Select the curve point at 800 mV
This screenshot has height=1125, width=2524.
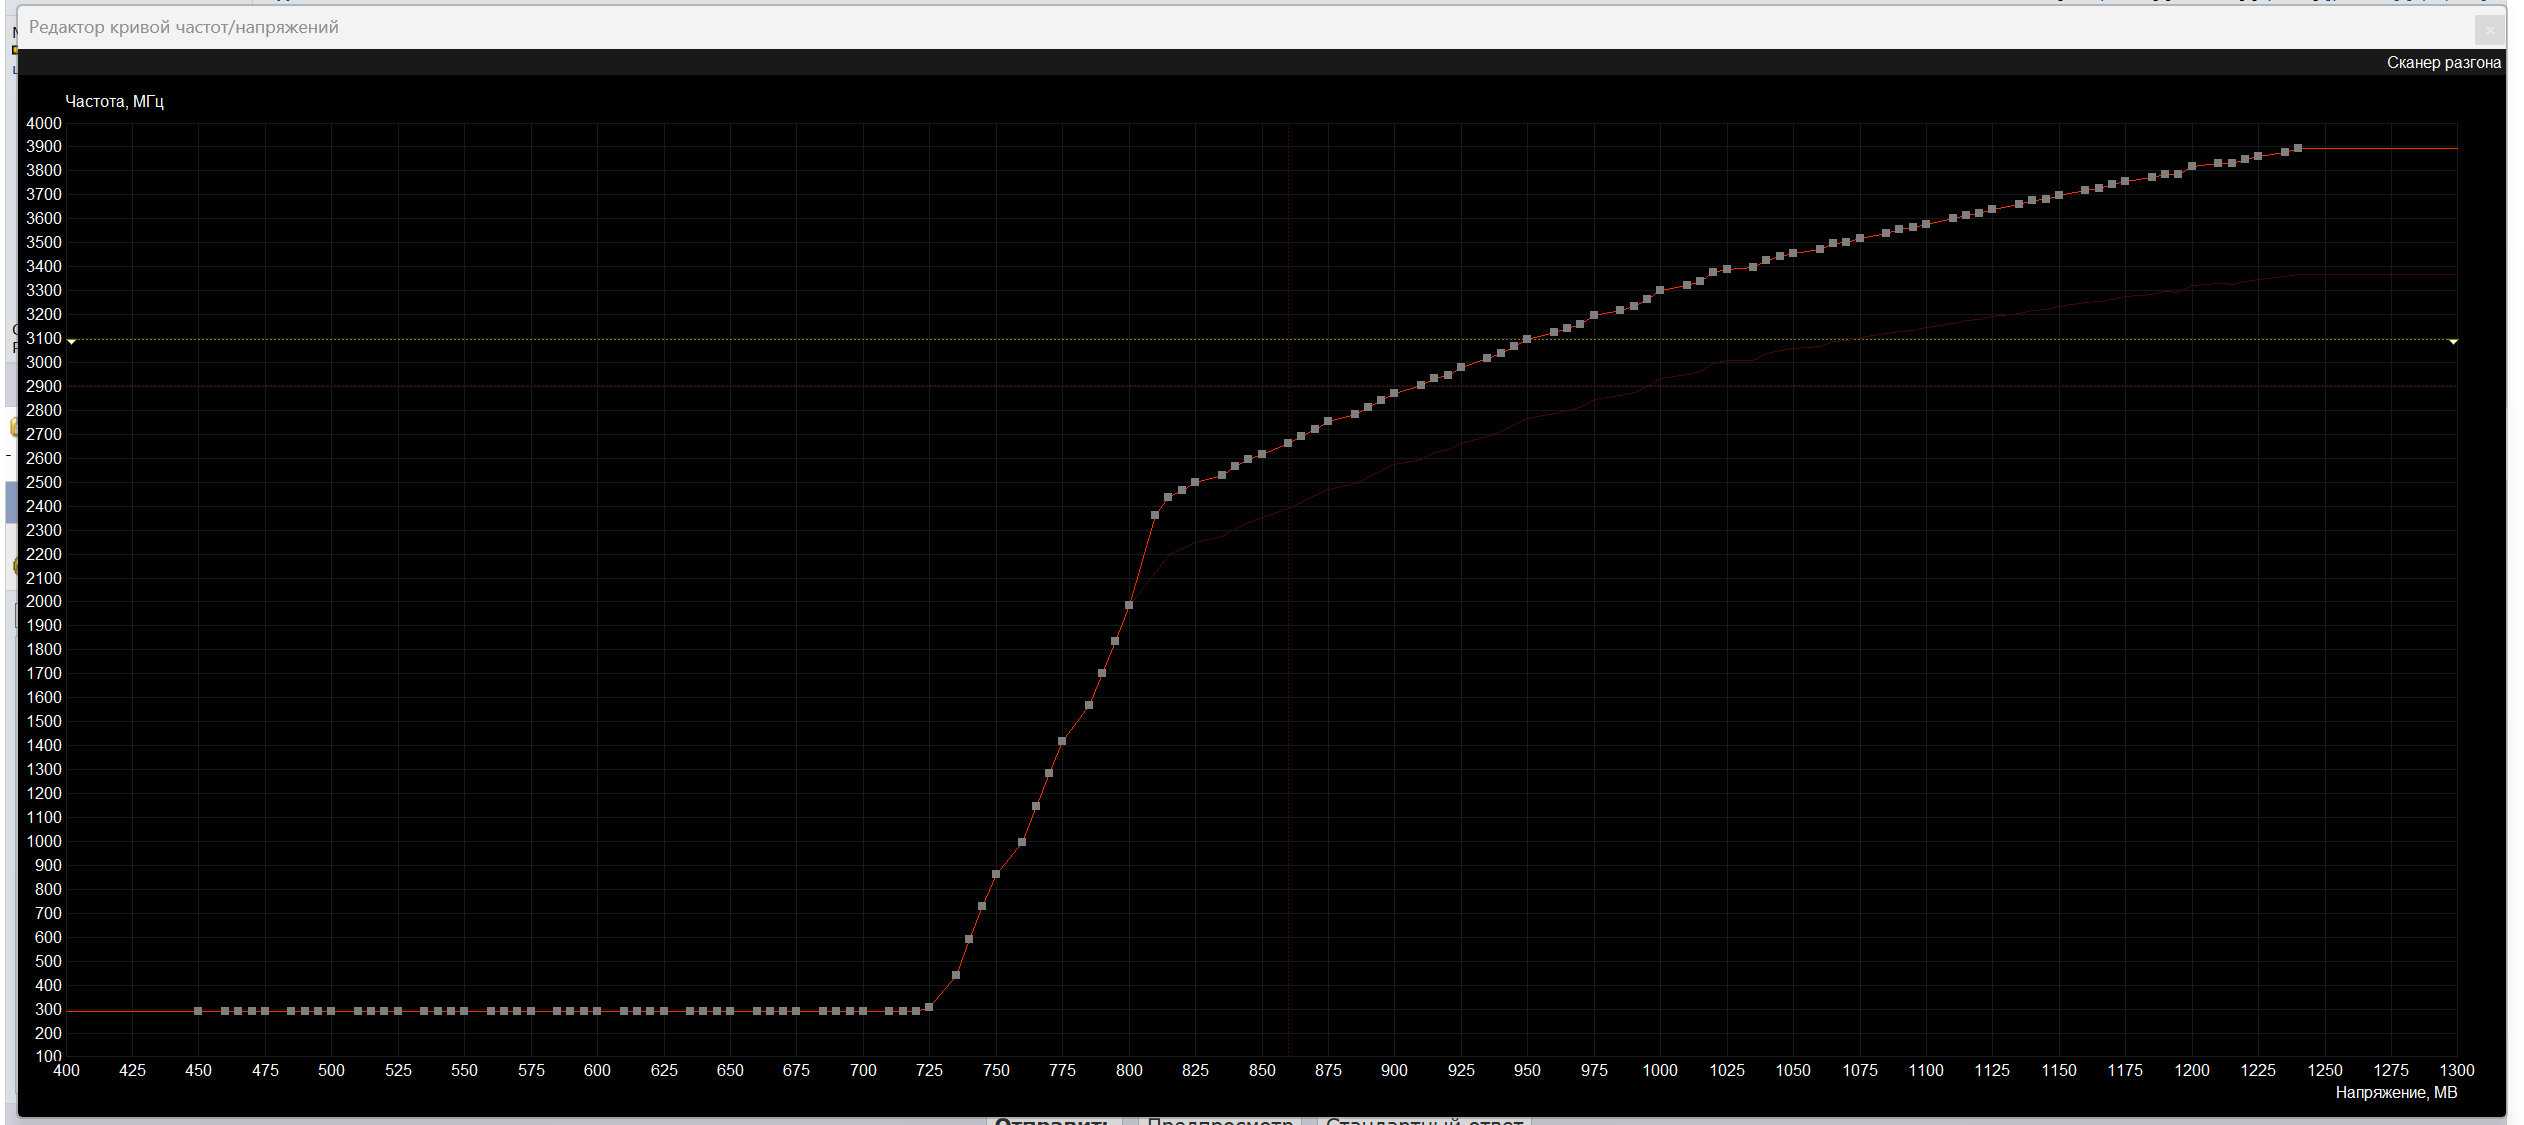click(x=1129, y=605)
